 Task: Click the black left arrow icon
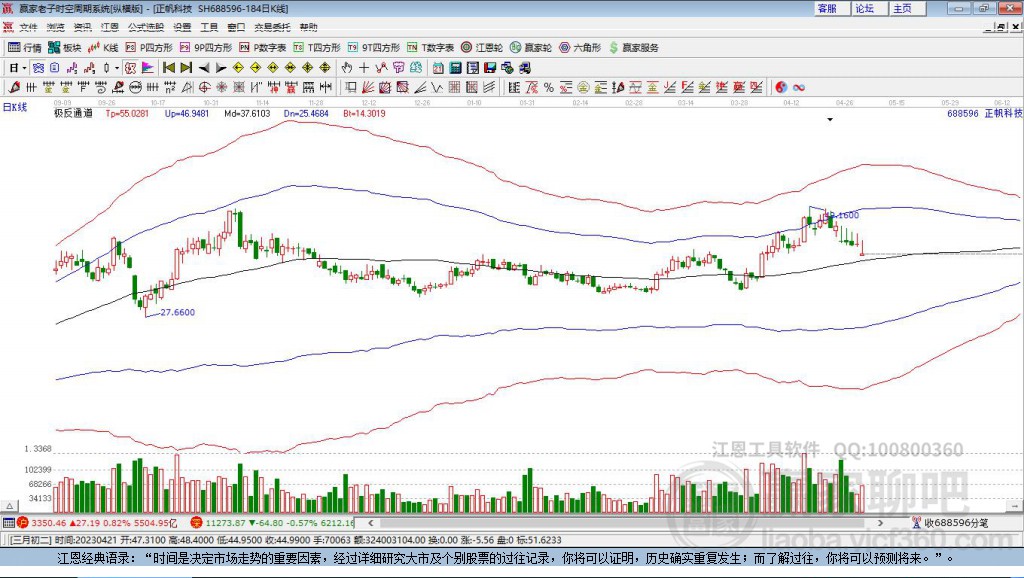pyautogui.click(x=204, y=67)
